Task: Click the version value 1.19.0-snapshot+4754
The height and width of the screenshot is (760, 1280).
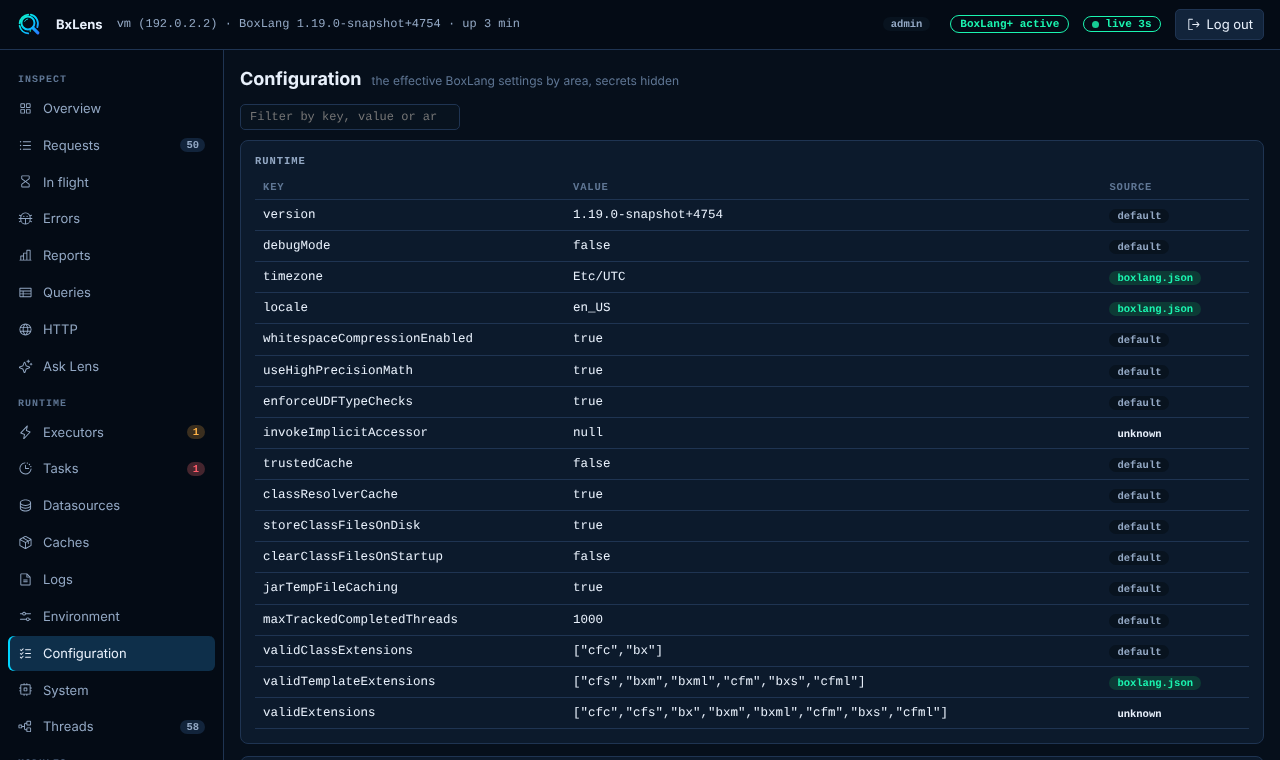Action: pyautogui.click(x=648, y=214)
